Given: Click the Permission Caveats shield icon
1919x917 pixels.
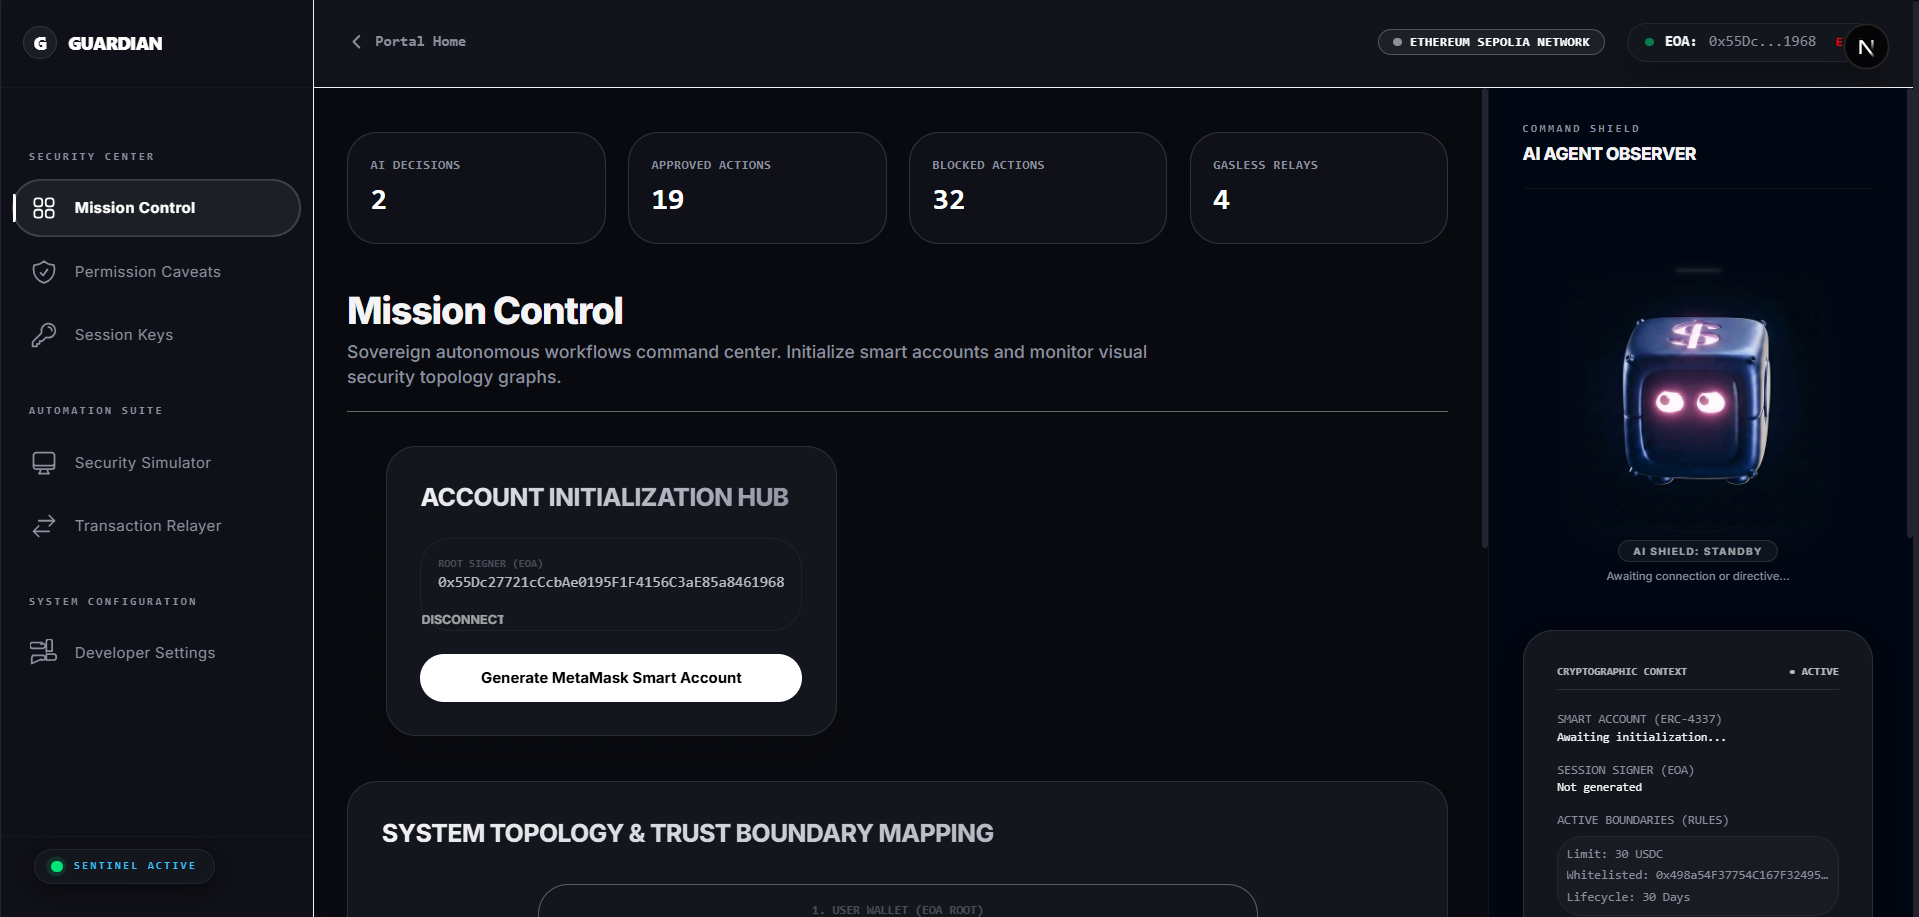Looking at the screenshot, I should 44,272.
